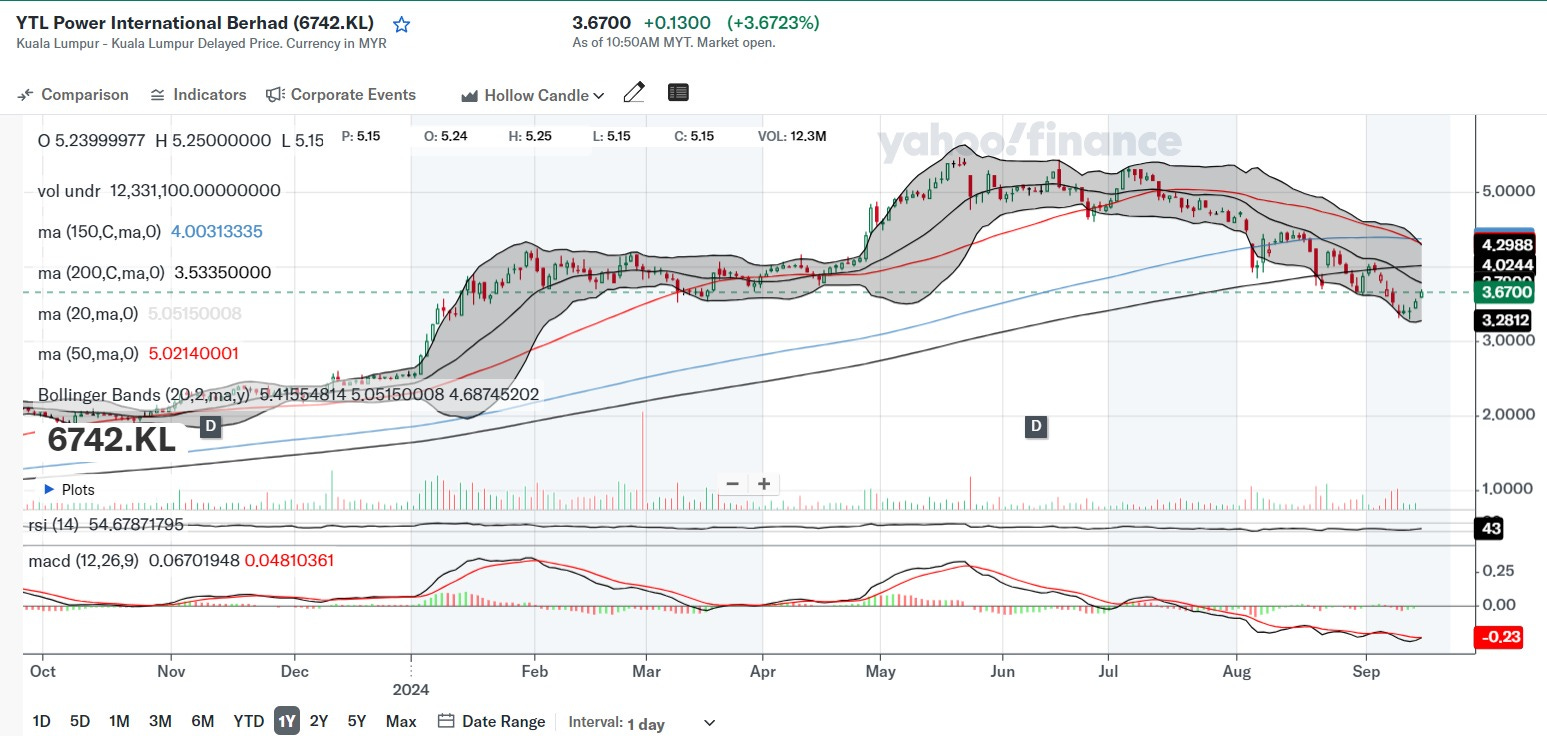1547x736 pixels.
Task: Click the (+3.6723%) percent change value
Action: tap(773, 22)
